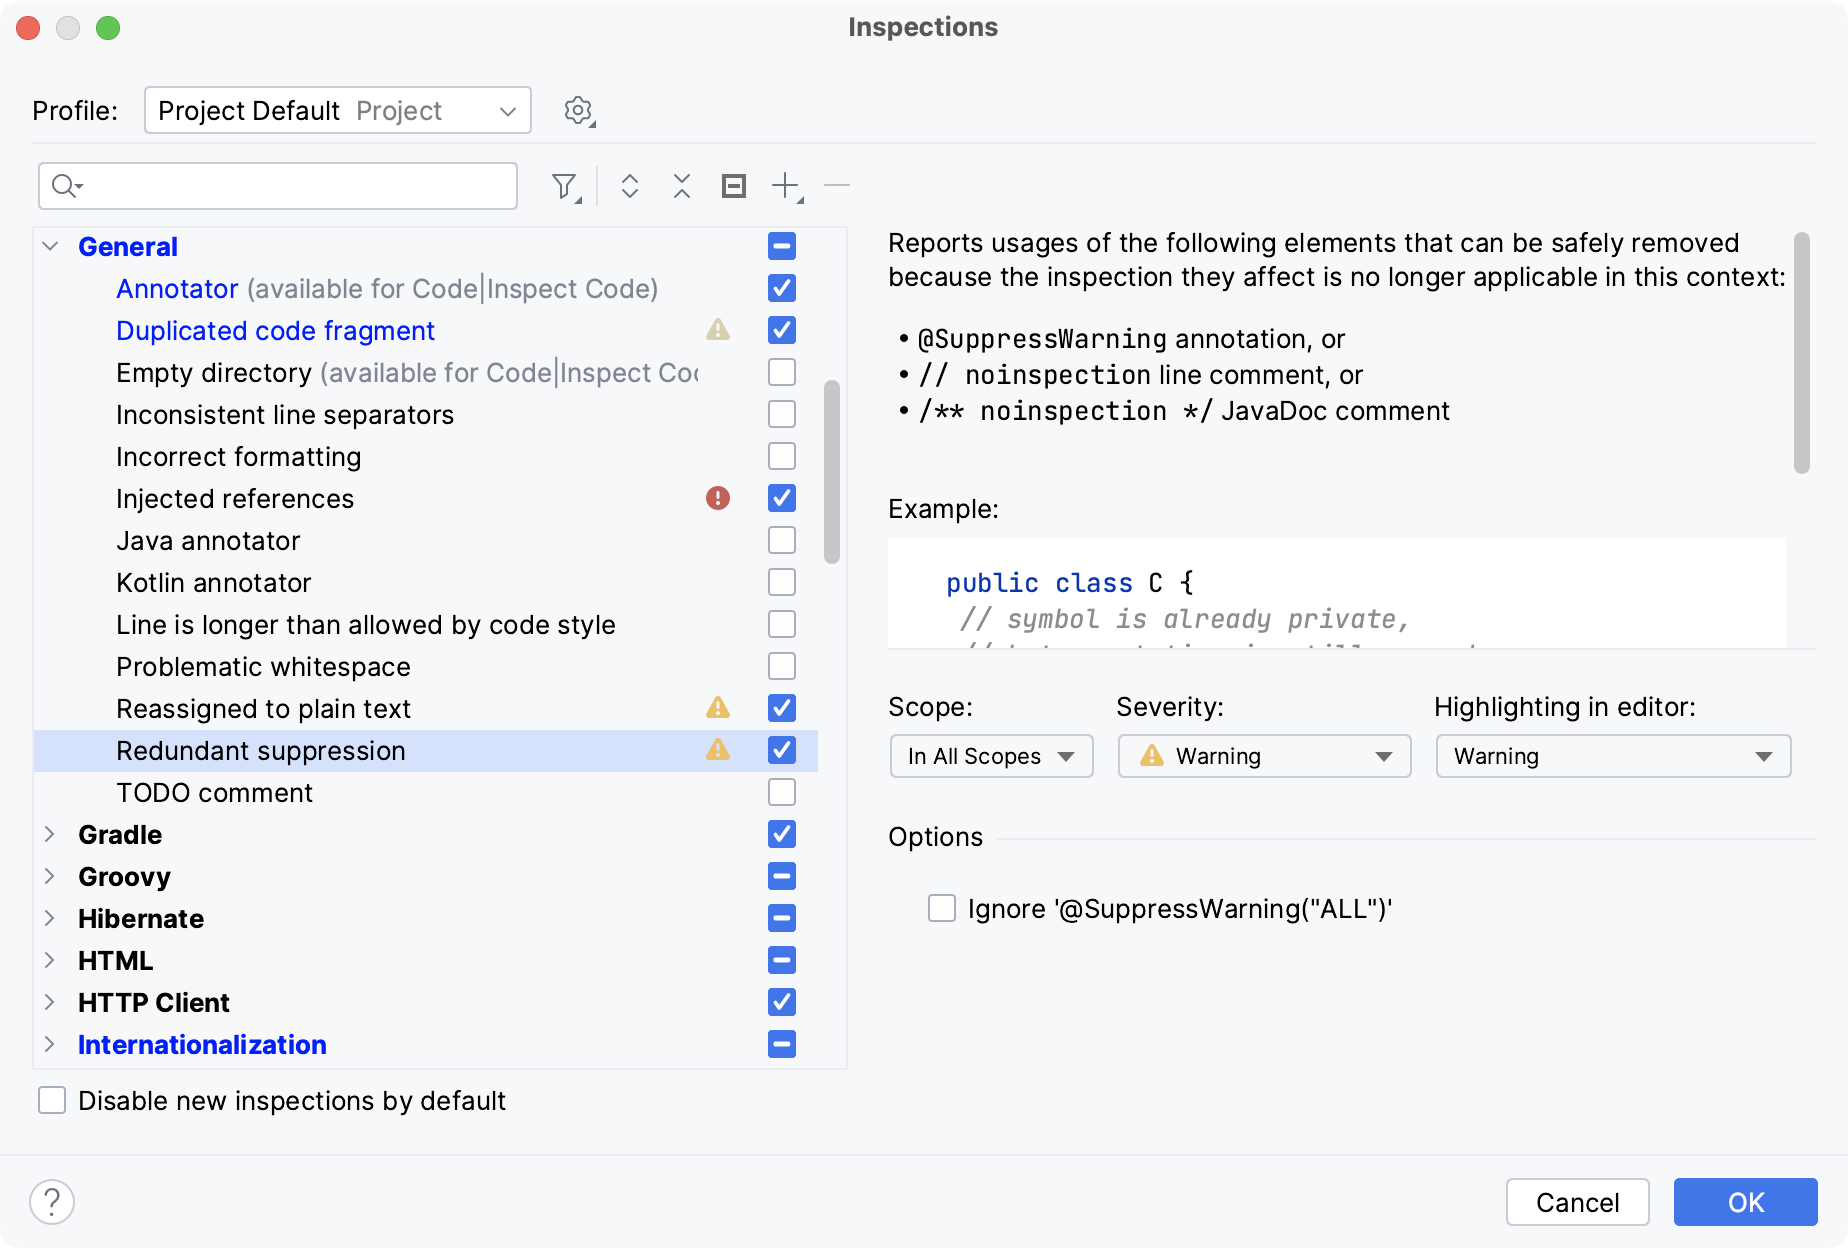Check Disable new inspections by default
This screenshot has height=1248, width=1848.
[x=52, y=1100]
